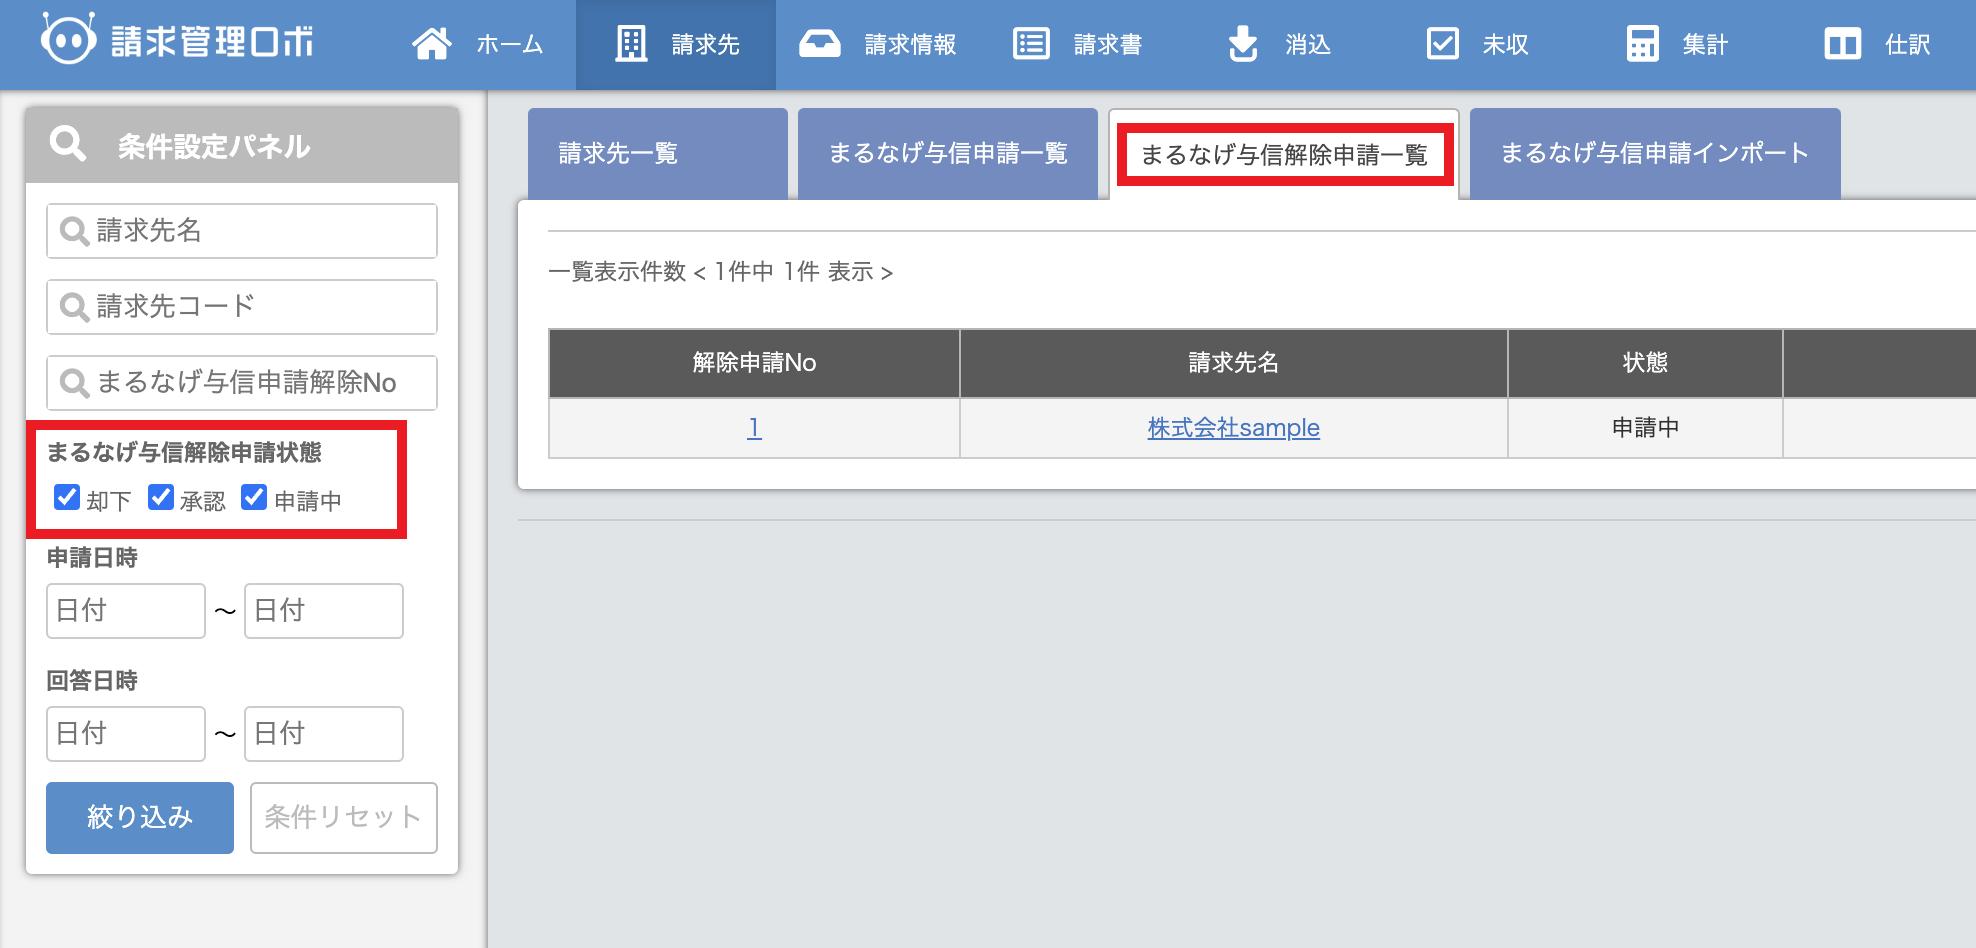The height and width of the screenshot is (948, 1976).
Task: Click the 請求先 building icon
Action: tap(631, 44)
